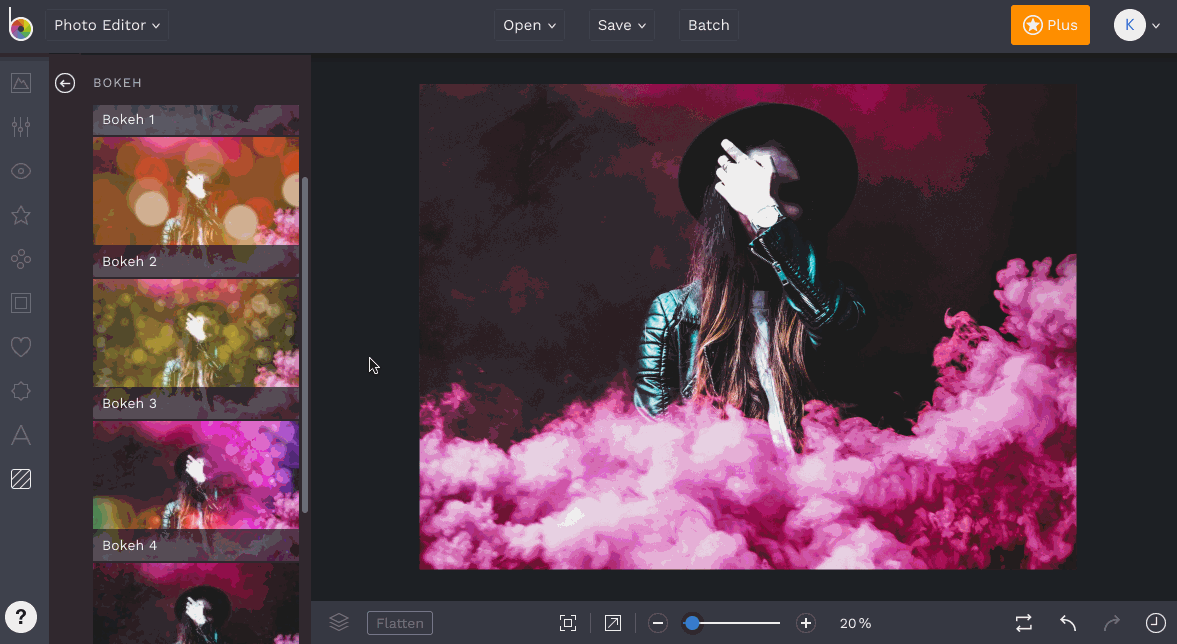Adjust the zoom slider handle
Image resolution: width=1177 pixels, height=644 pixels.
coord(692,623)
